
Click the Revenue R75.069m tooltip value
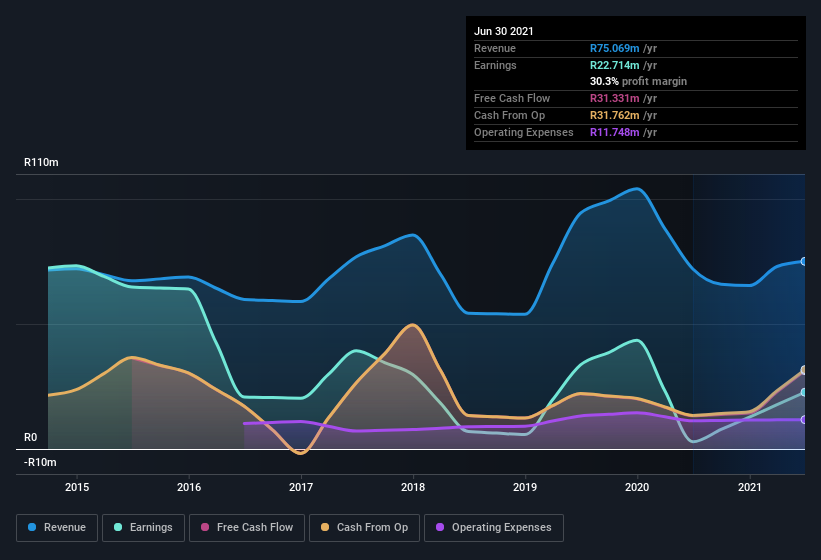click(x=615, y=48)
